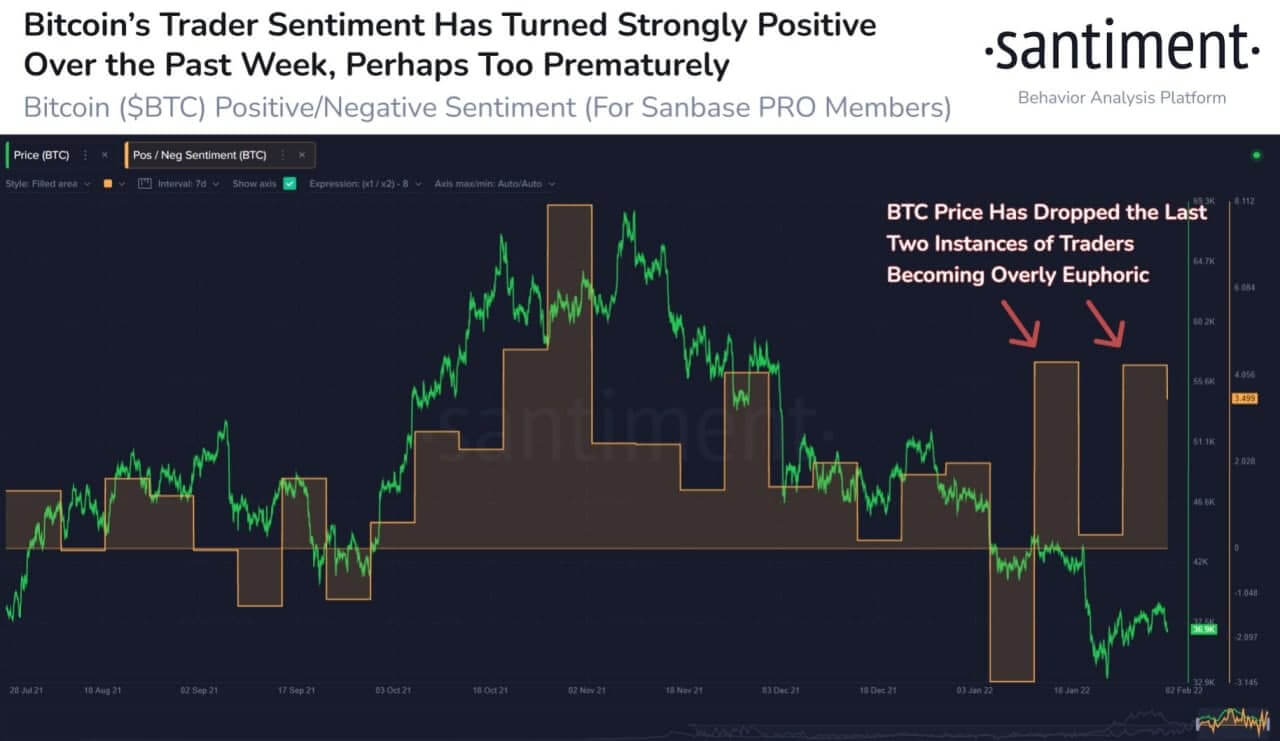Close the Price (BTC) metric

[105, 155]
